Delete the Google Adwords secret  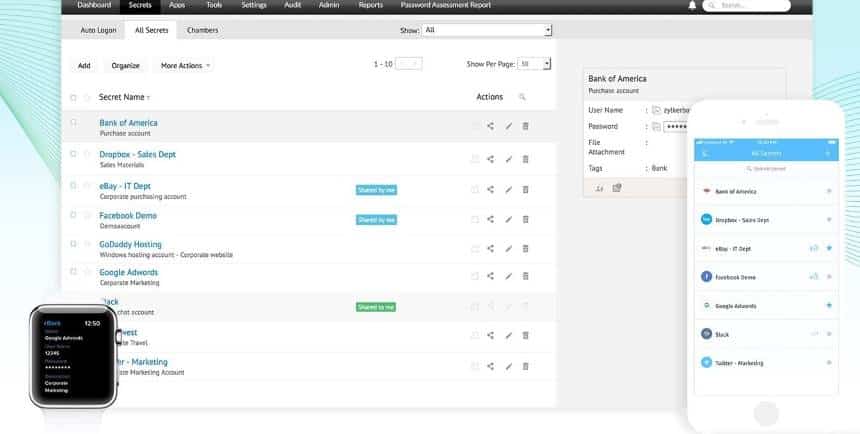(x=525, y=276)
